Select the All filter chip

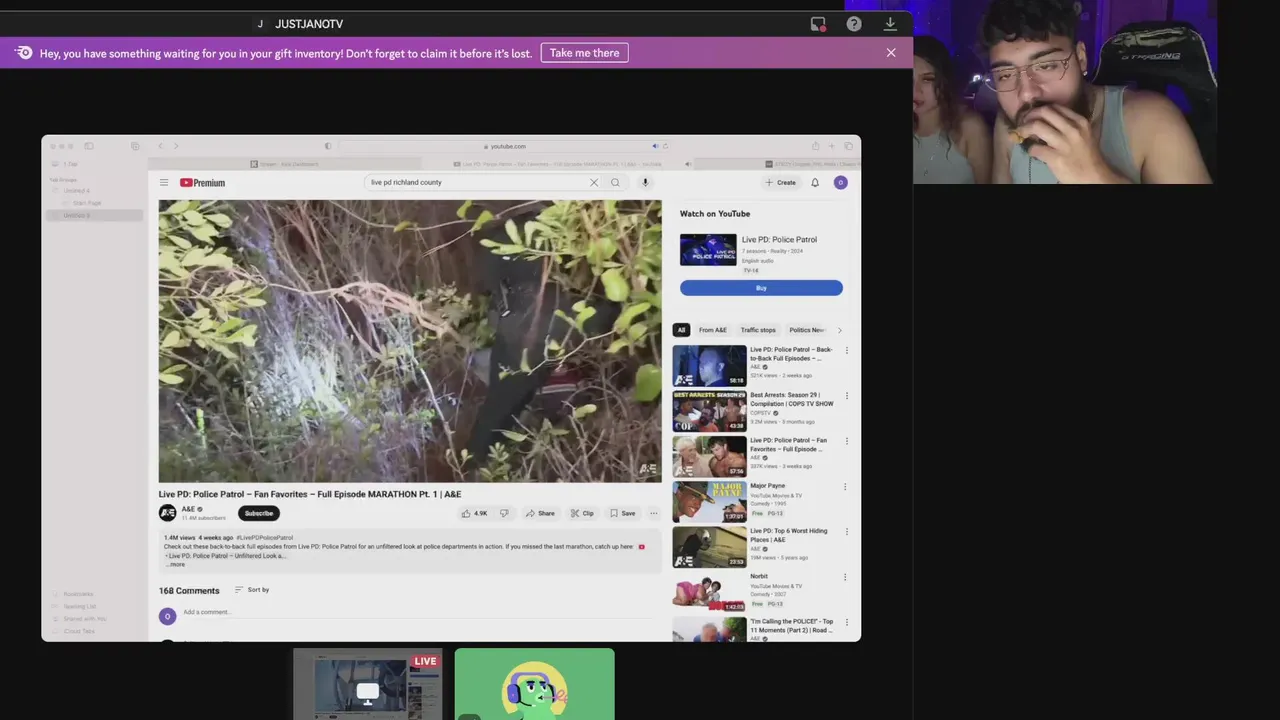pos(681,330)
